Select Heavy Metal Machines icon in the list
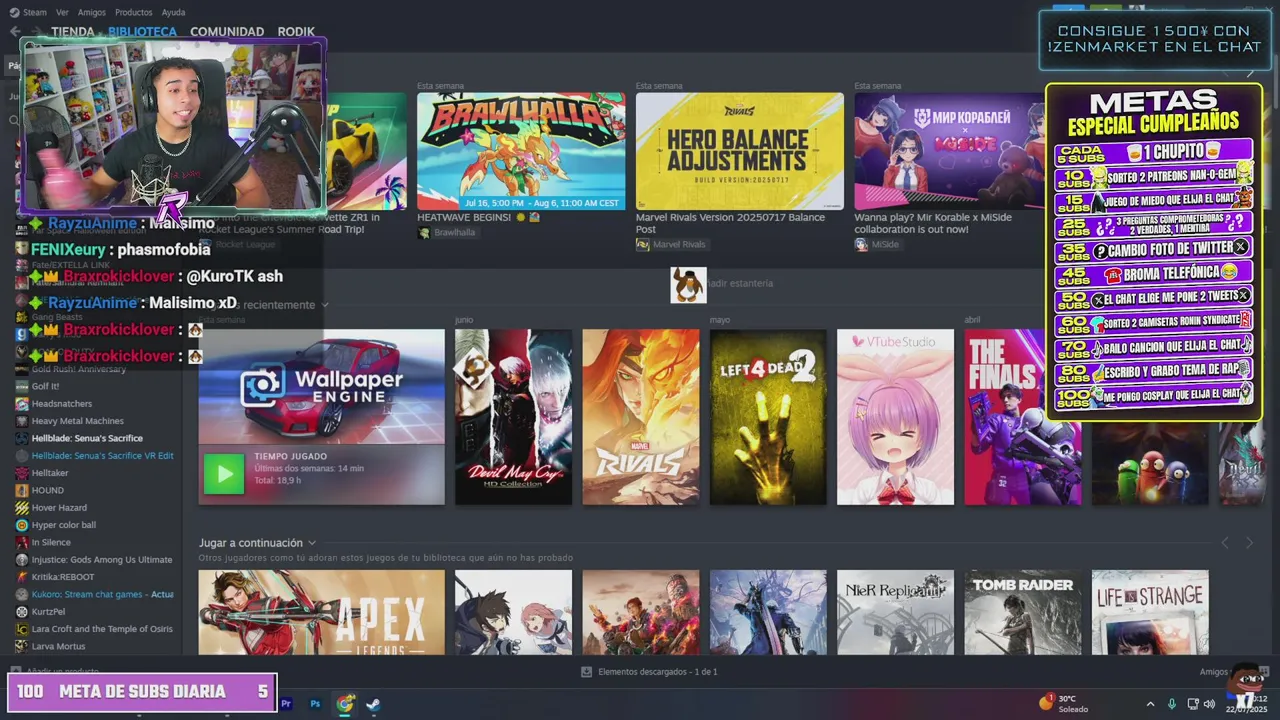The width and height of the screenshot is (1280, 720). pos(22,421)
